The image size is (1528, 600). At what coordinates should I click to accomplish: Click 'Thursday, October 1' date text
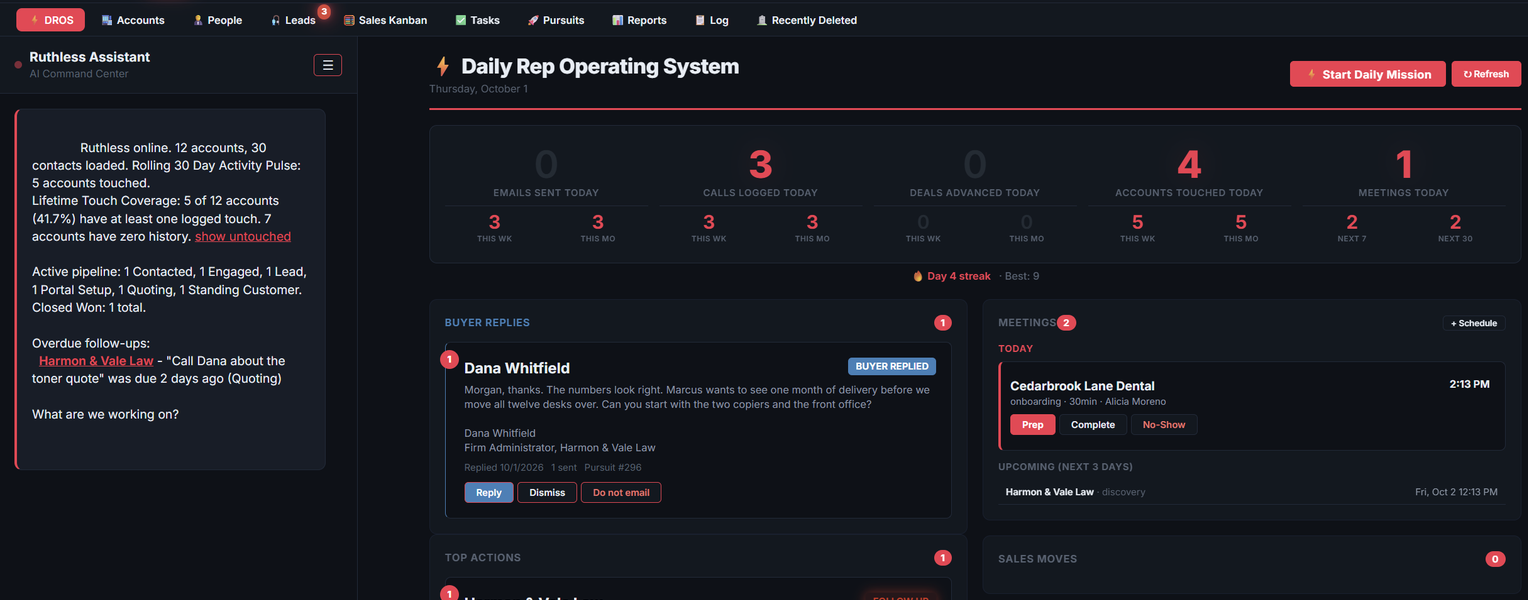tap(479, 89)
